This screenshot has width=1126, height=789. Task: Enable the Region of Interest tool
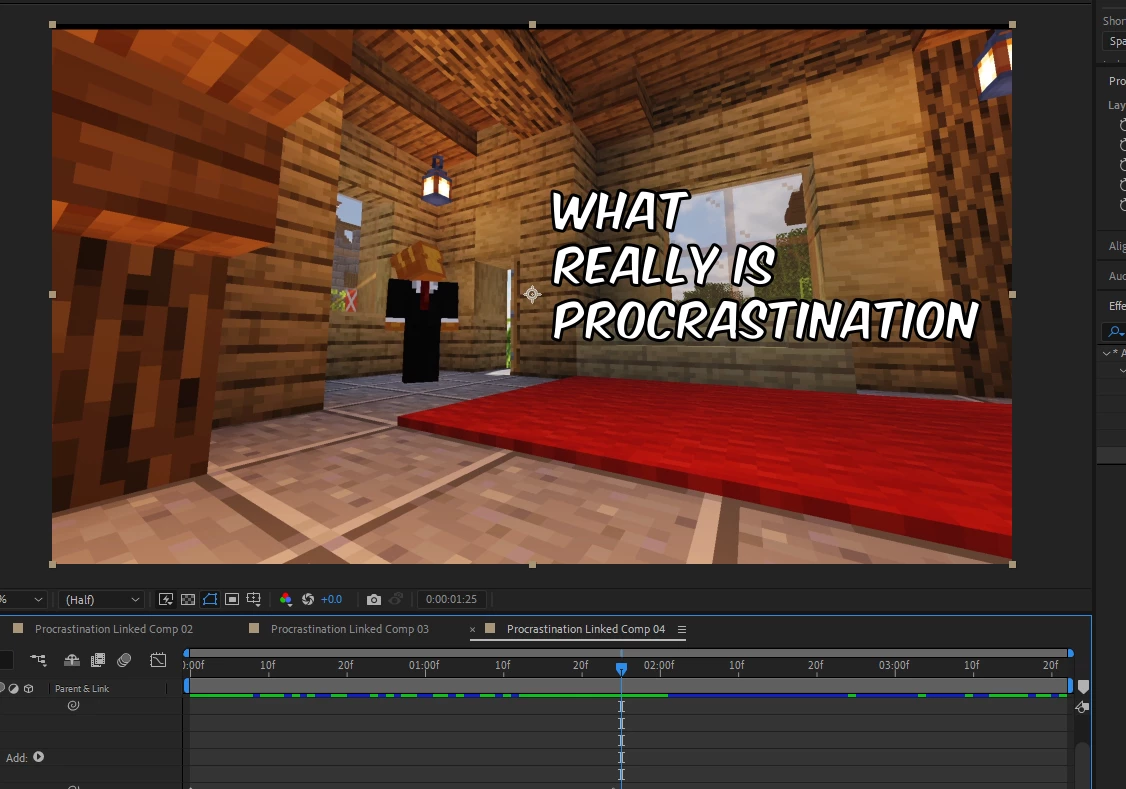click(232, 599)
